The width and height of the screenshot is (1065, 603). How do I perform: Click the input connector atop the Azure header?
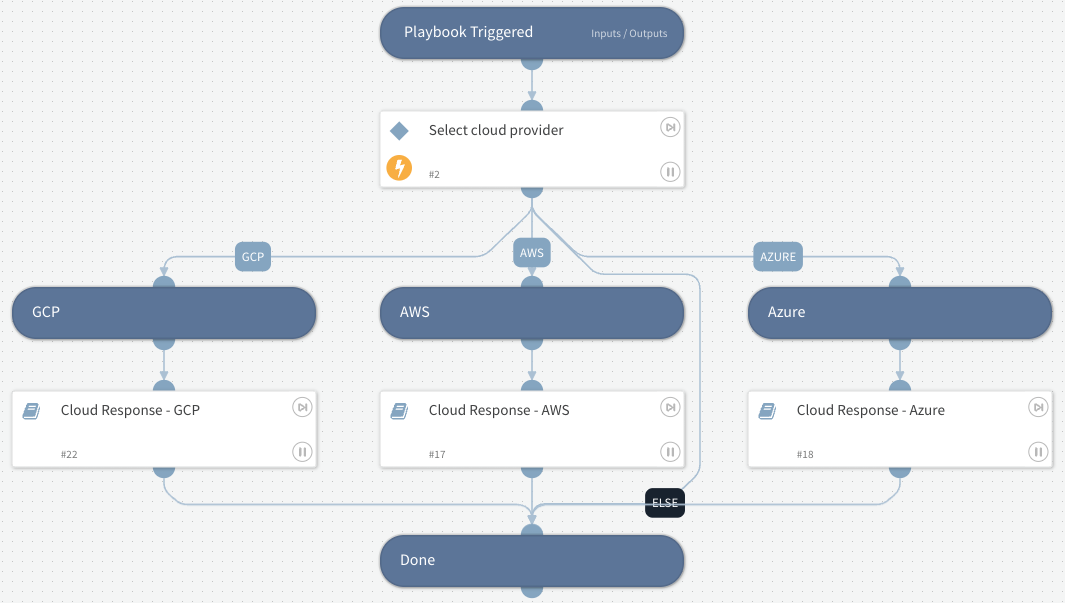900,282
